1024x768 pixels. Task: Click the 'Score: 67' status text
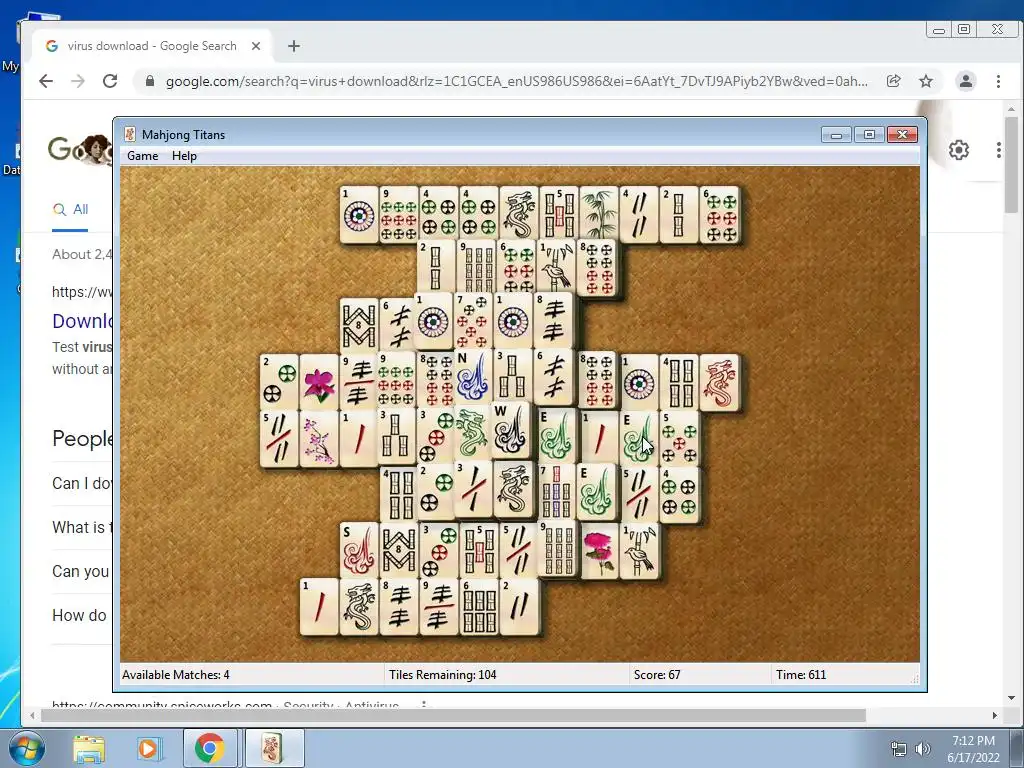tap(657, 675)
